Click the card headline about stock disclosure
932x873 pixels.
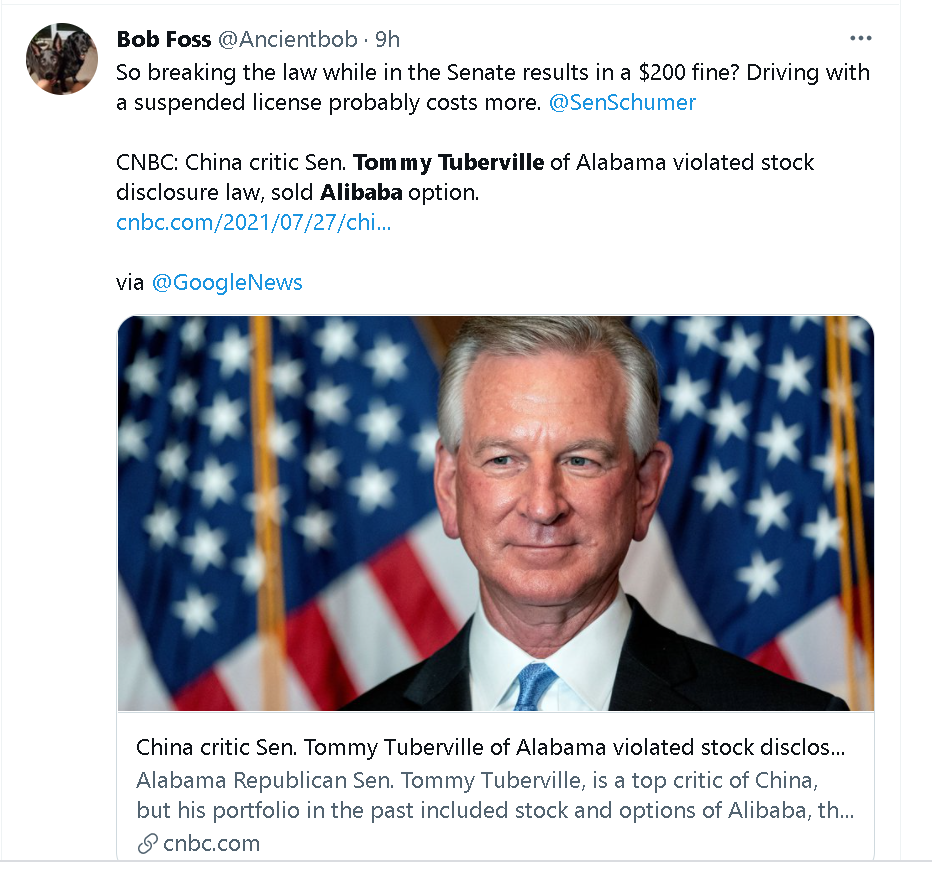pos(490,748)
